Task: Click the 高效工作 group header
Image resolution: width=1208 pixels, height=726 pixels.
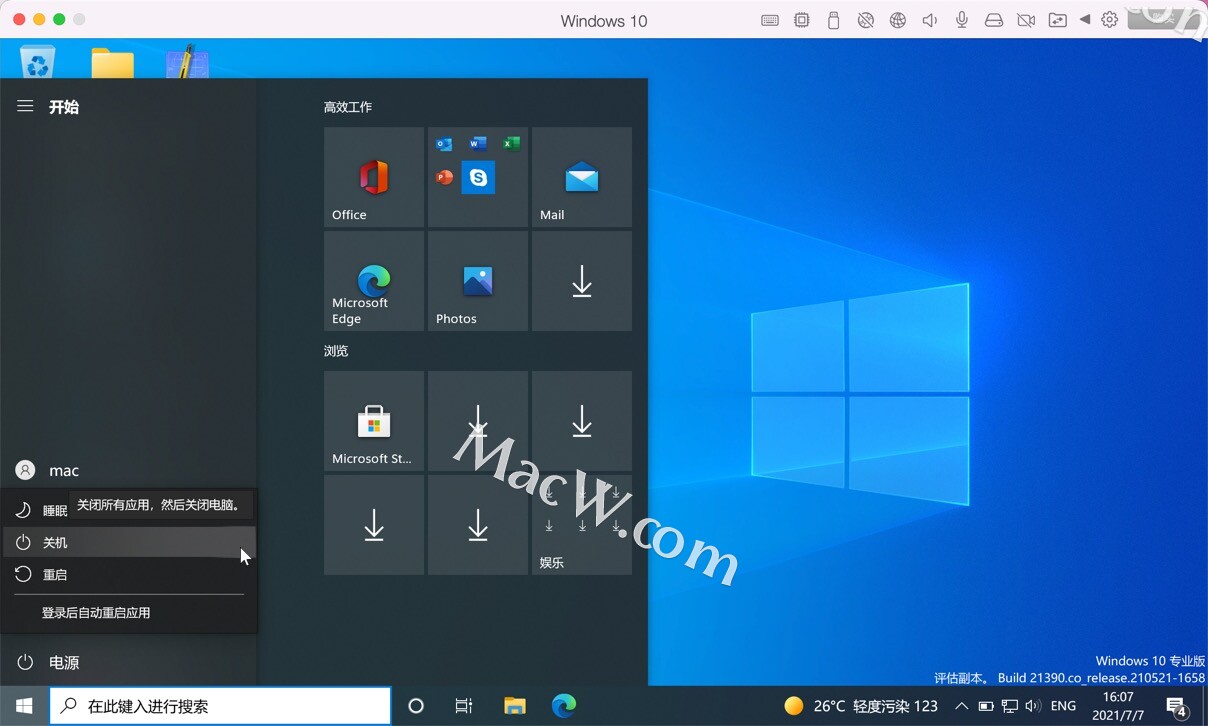Action: point(348,107)
